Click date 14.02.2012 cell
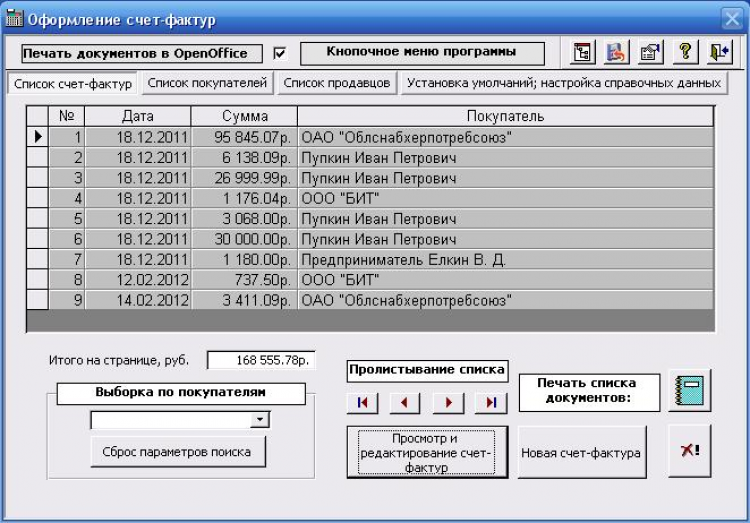The width and height of the screenshot is (750, 523). 138,300
